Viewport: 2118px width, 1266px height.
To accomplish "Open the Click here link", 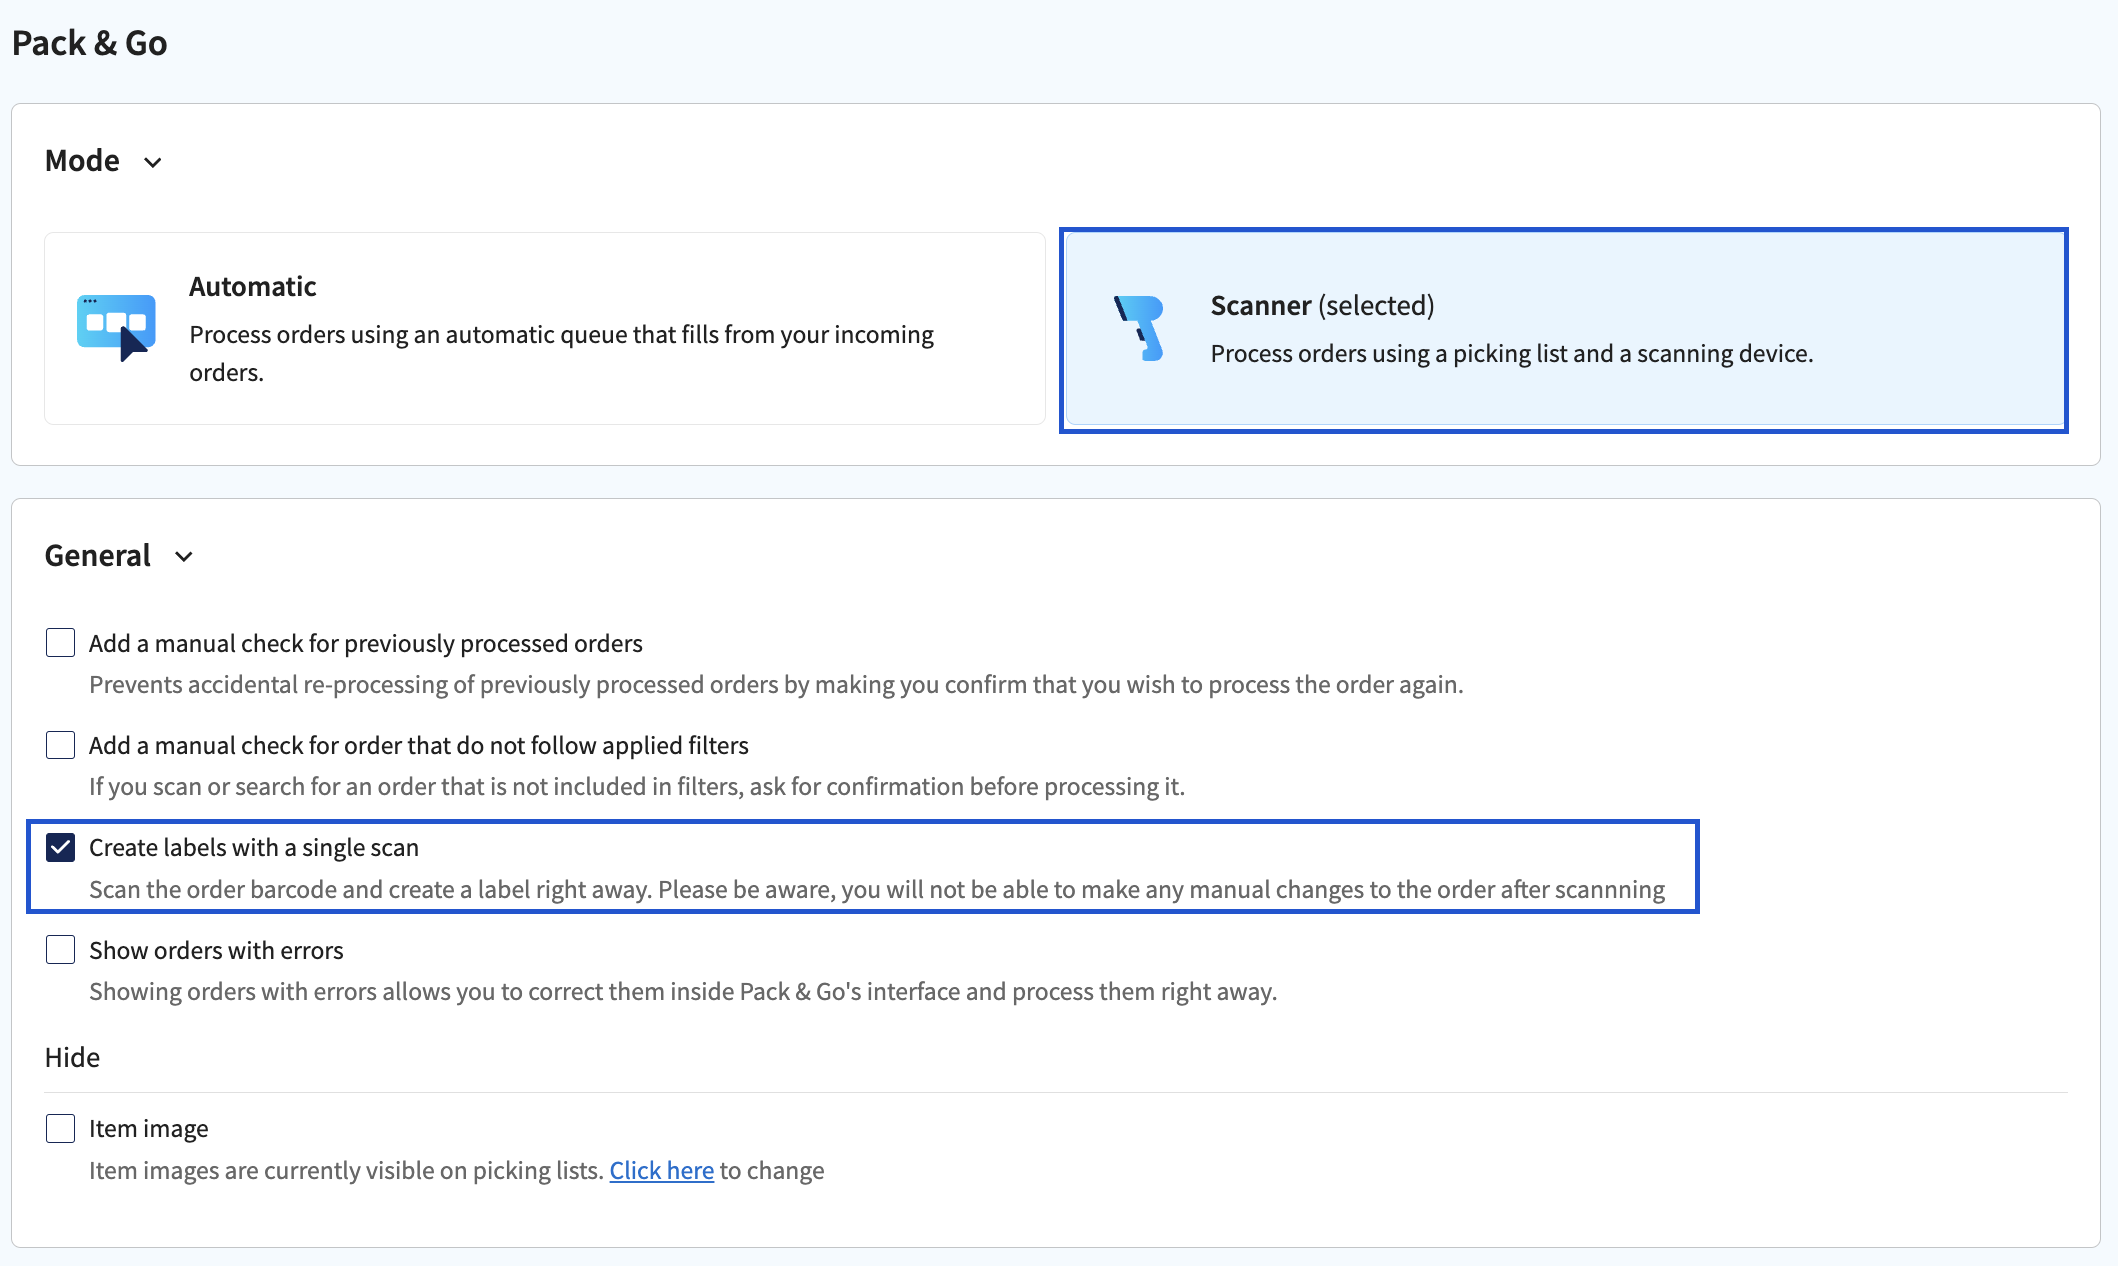I will (x=662, y=1171).
